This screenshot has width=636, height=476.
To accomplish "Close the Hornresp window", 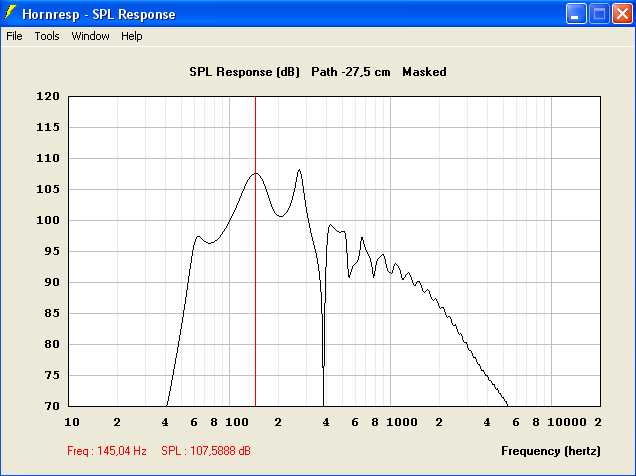I will [621, 14].
